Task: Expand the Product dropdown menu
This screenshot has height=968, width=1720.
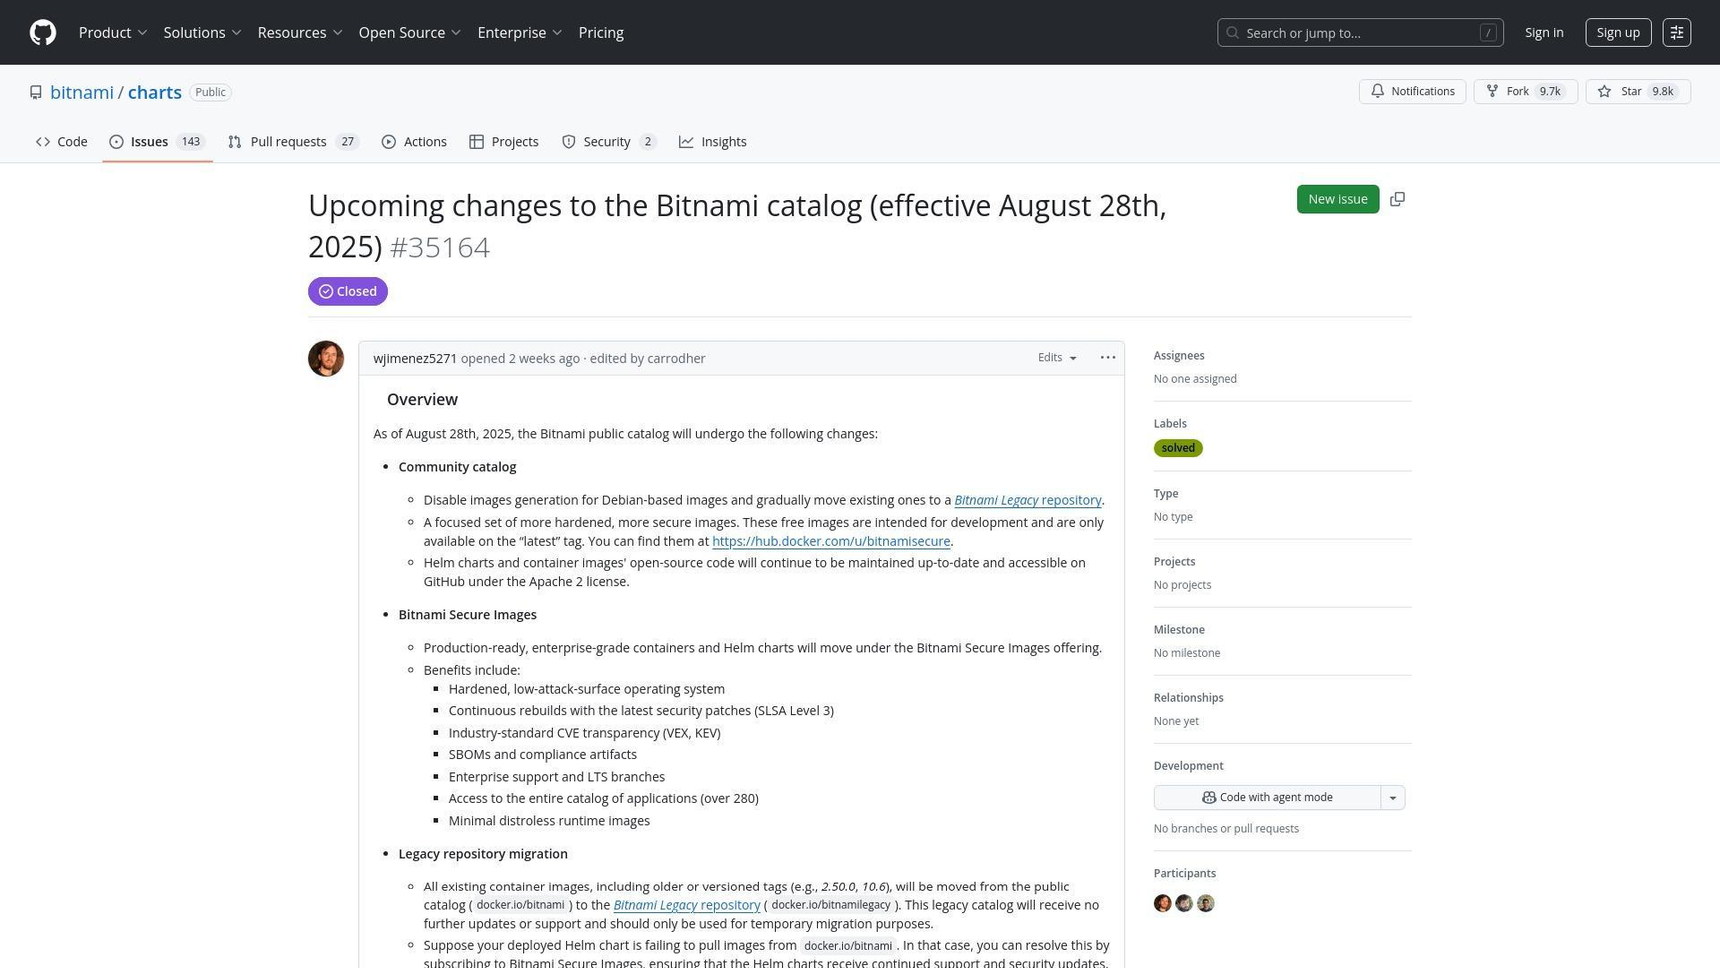Action: tap(113, 33)
